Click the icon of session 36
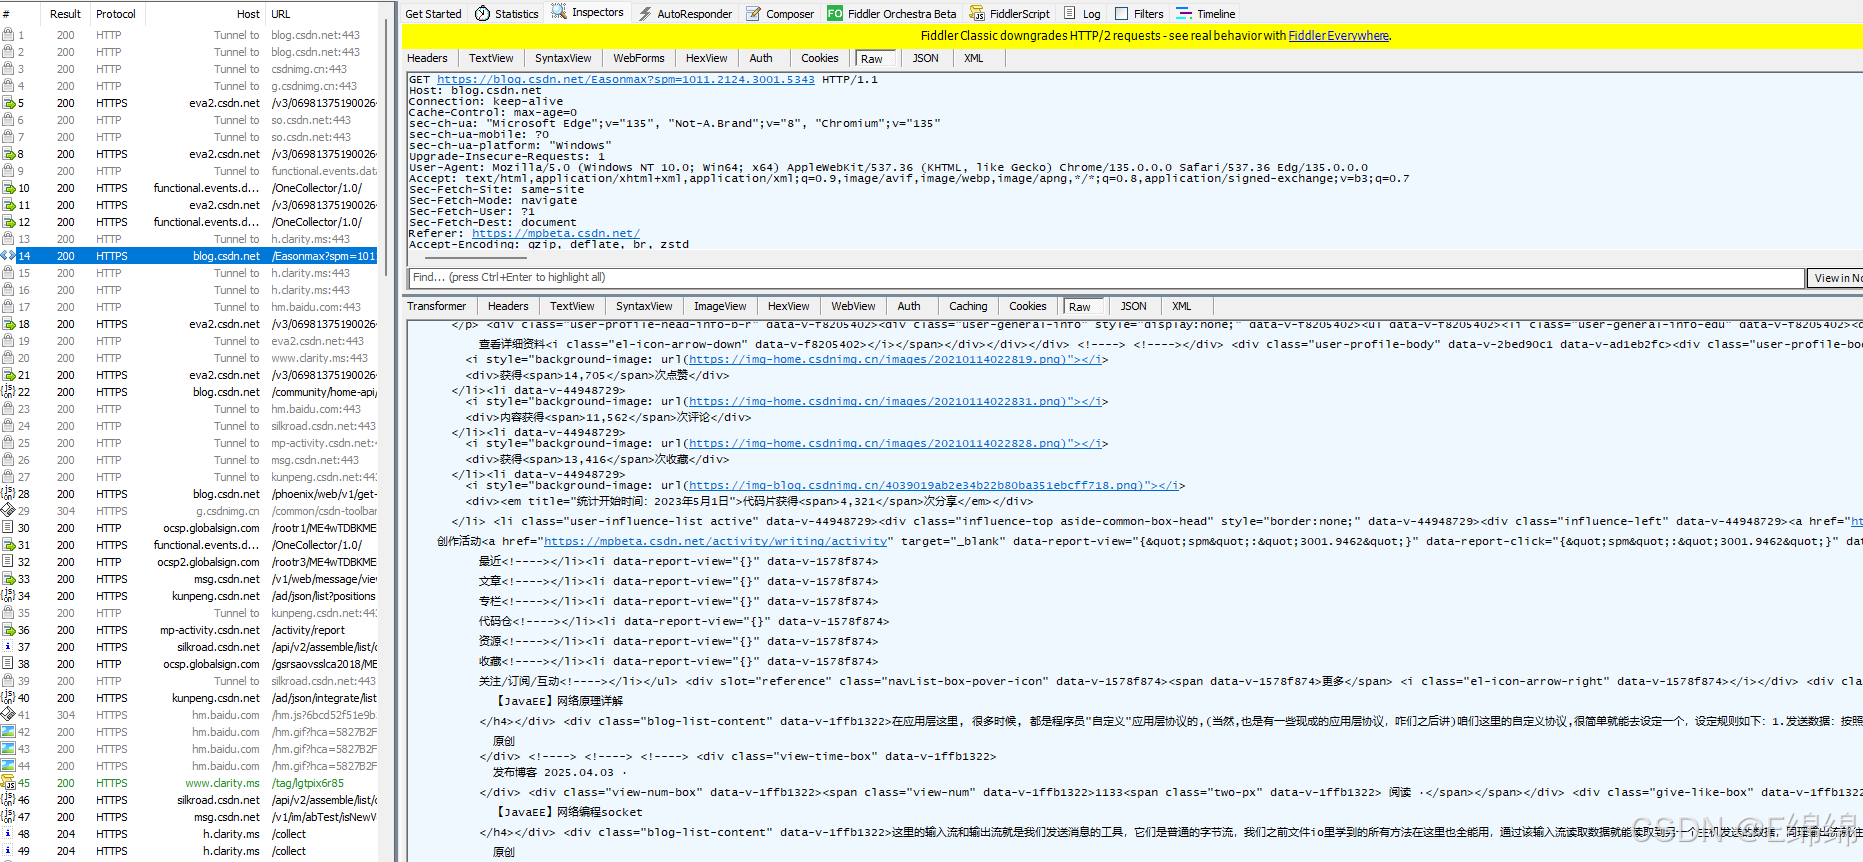Viewport: 1863px width, 862px height. (x=8, y=630)
